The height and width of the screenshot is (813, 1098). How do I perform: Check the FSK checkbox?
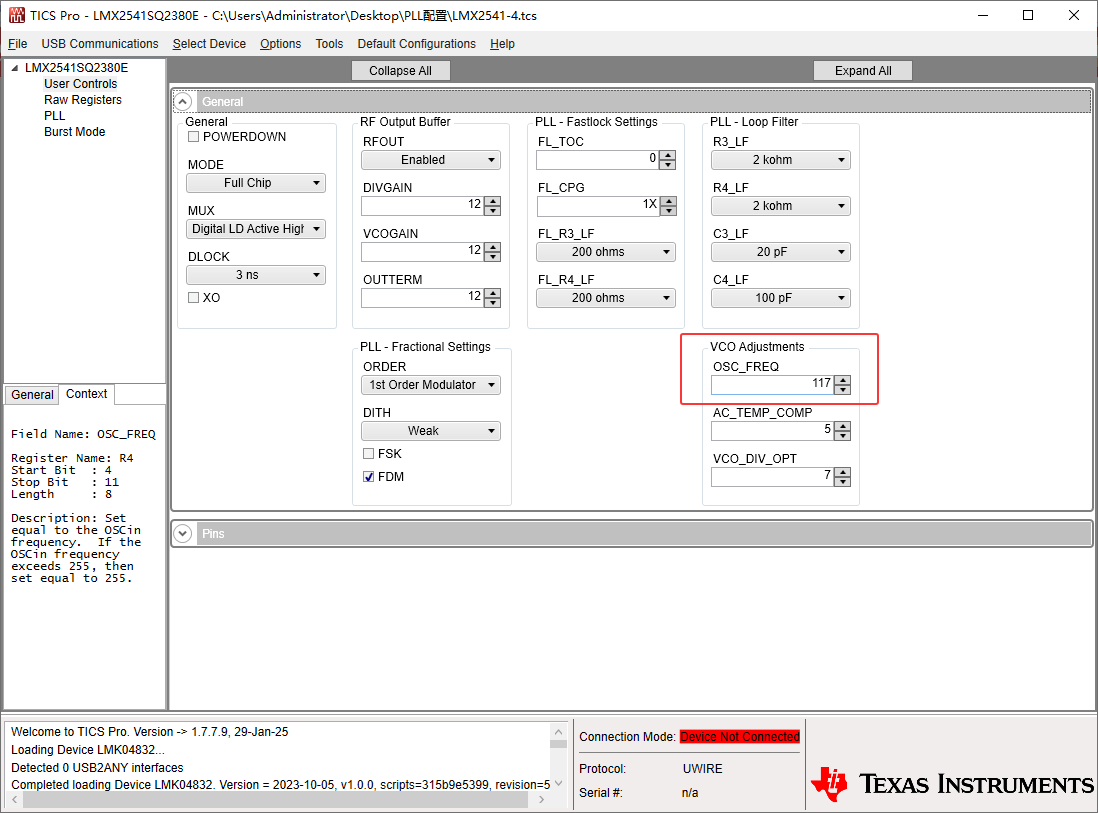coord(368,454)
